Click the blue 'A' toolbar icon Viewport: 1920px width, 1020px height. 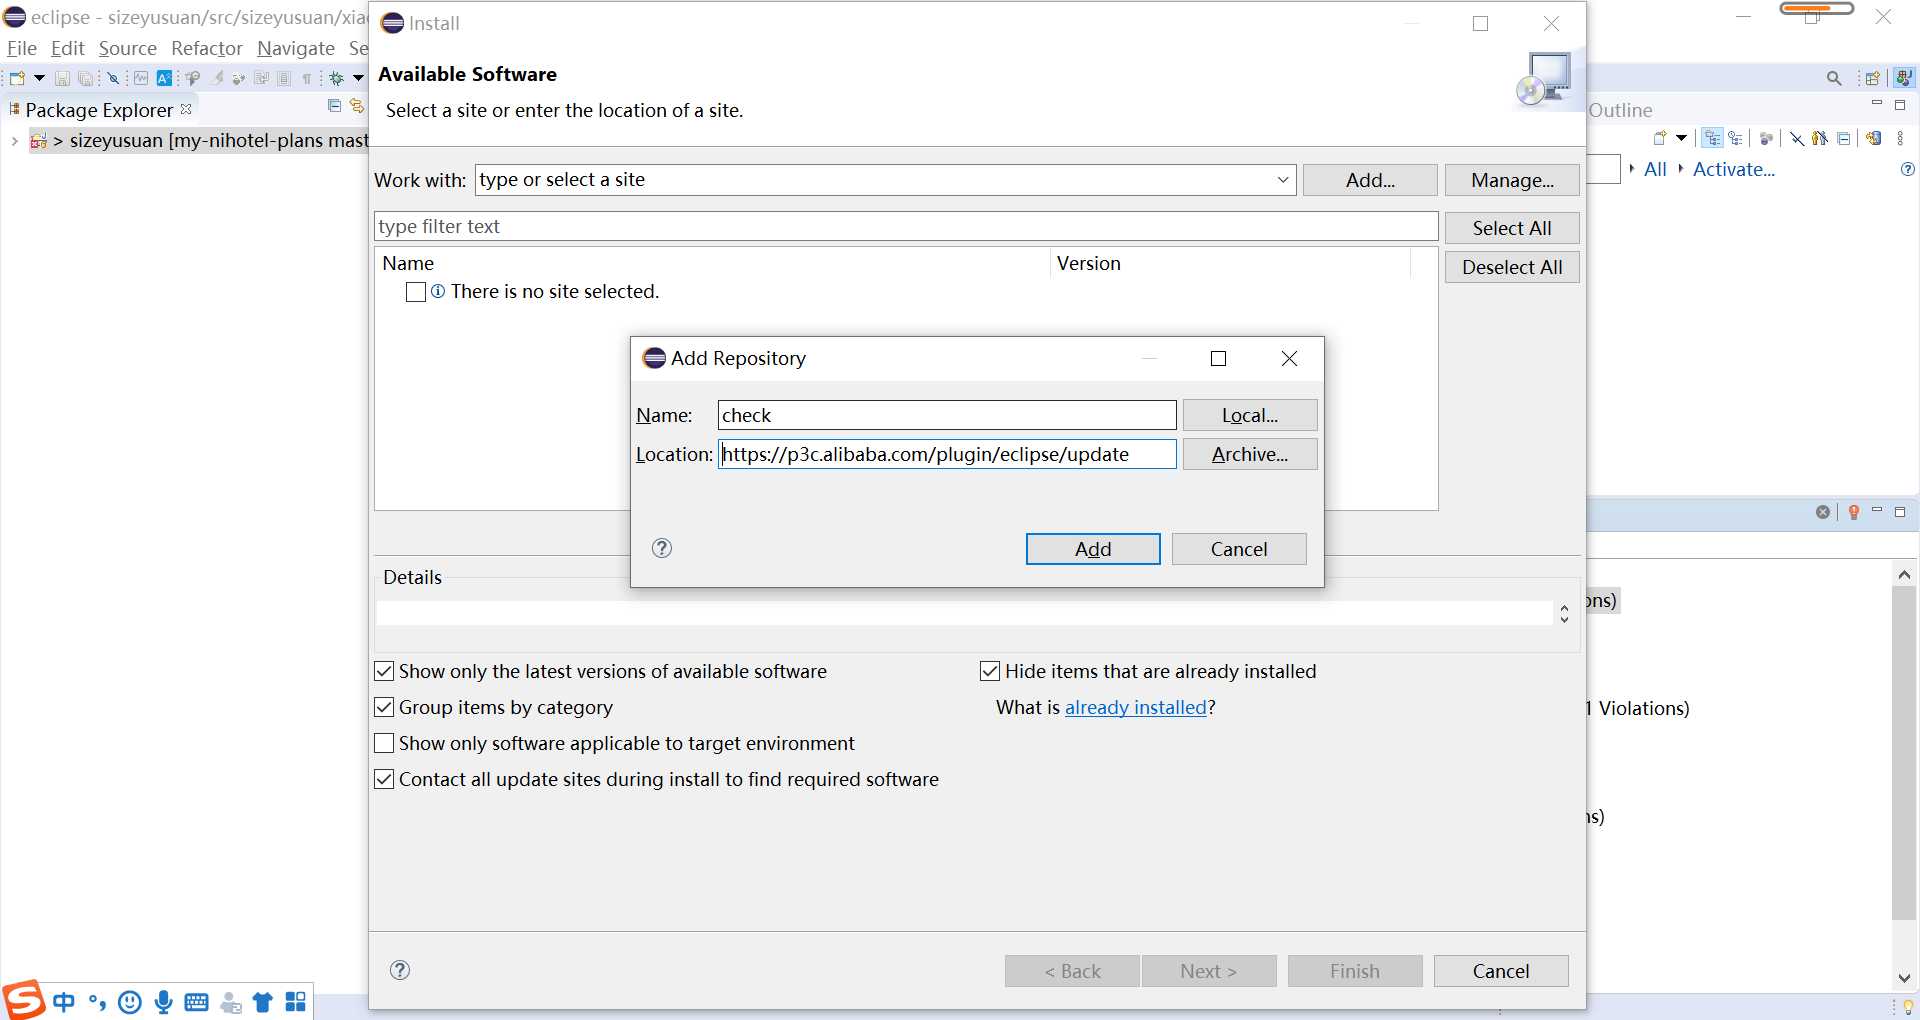(x=164, y=78)
